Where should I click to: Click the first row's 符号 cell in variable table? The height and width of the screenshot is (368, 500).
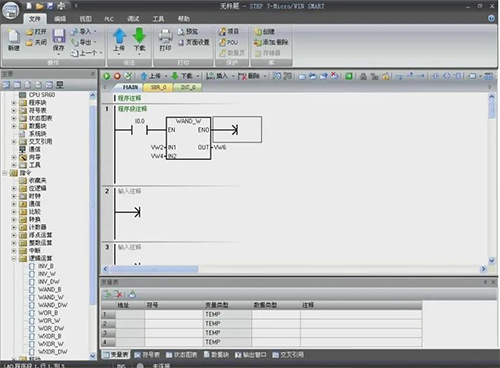tap(174, 314)
